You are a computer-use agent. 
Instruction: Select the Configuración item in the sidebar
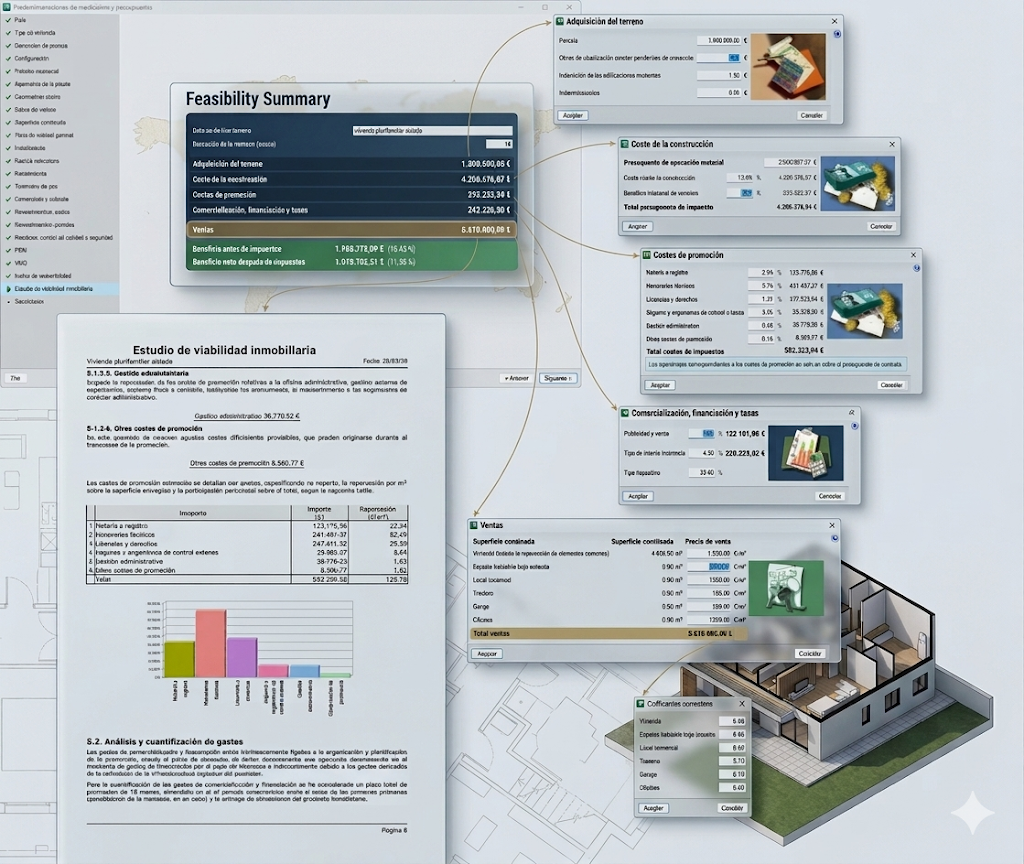pos(31,58)
